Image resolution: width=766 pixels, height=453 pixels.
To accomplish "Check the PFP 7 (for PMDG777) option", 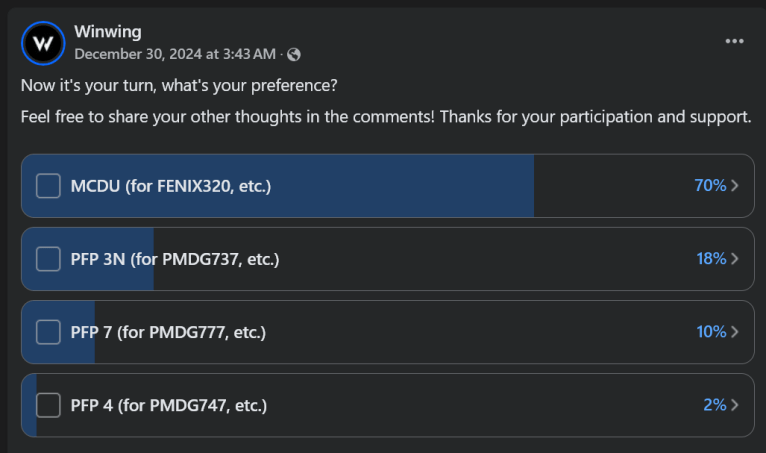I will point(48,332).
